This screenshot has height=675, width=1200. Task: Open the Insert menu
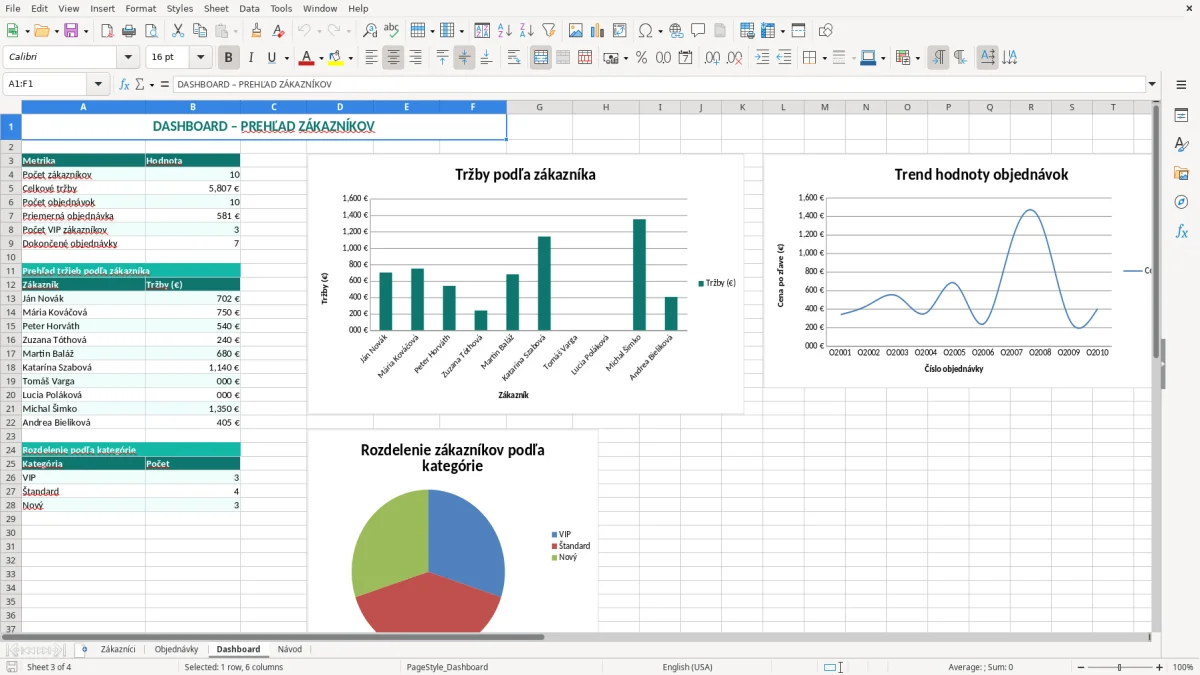(x=103, y=8)
